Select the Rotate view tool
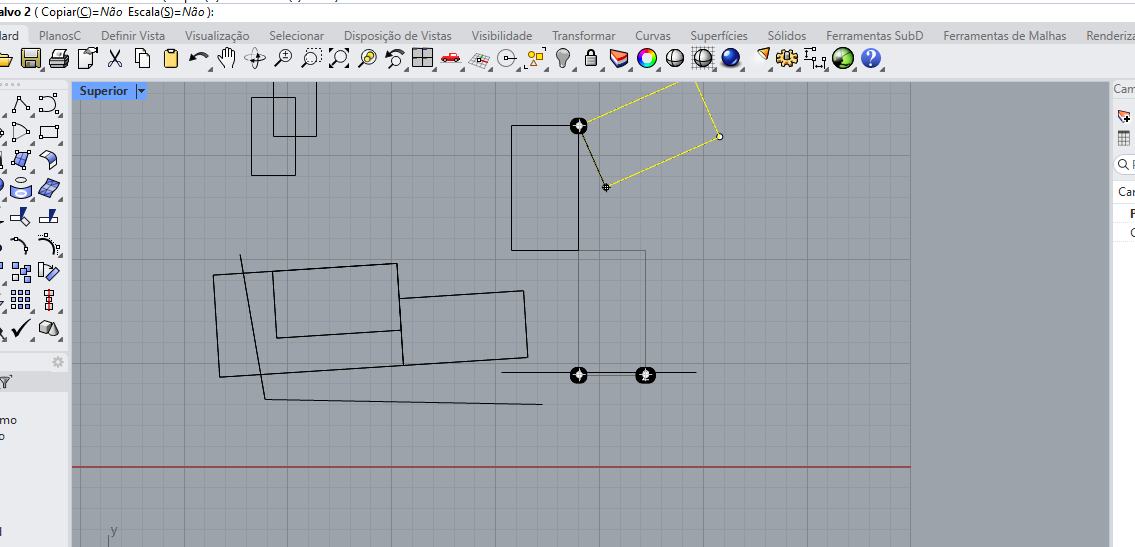 point(255,58)
